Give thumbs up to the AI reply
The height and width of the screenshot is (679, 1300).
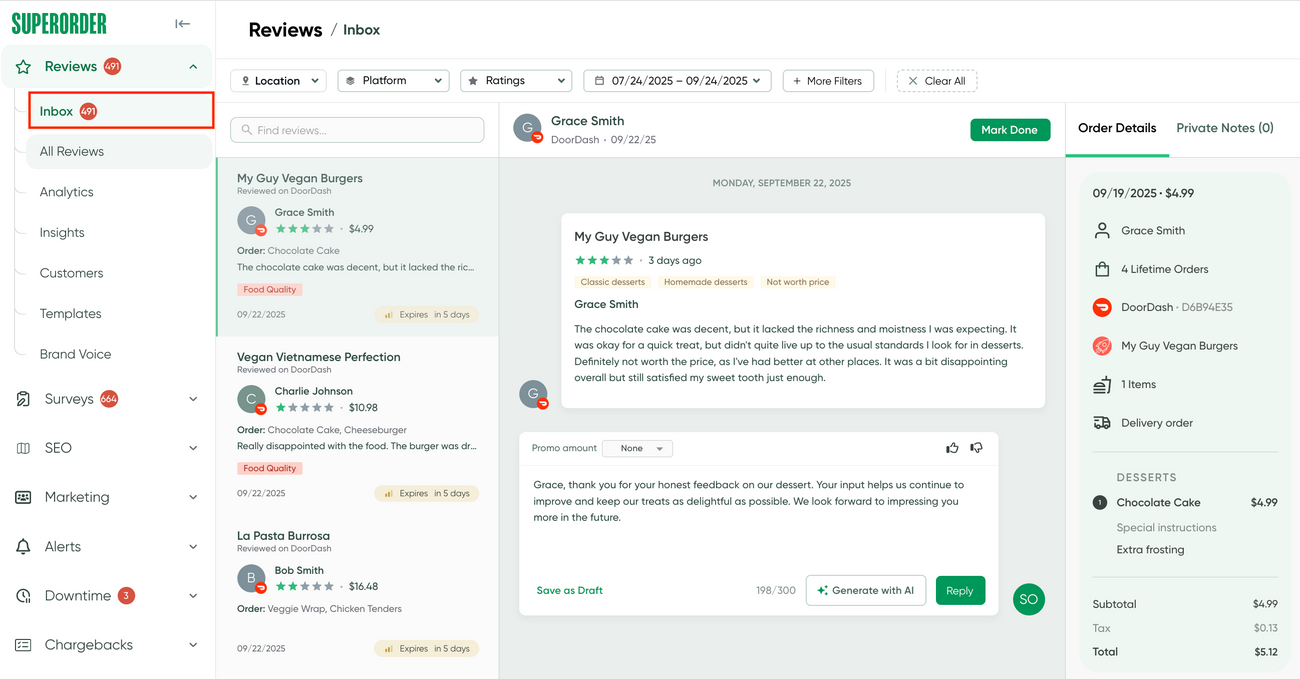click(952, 448)
